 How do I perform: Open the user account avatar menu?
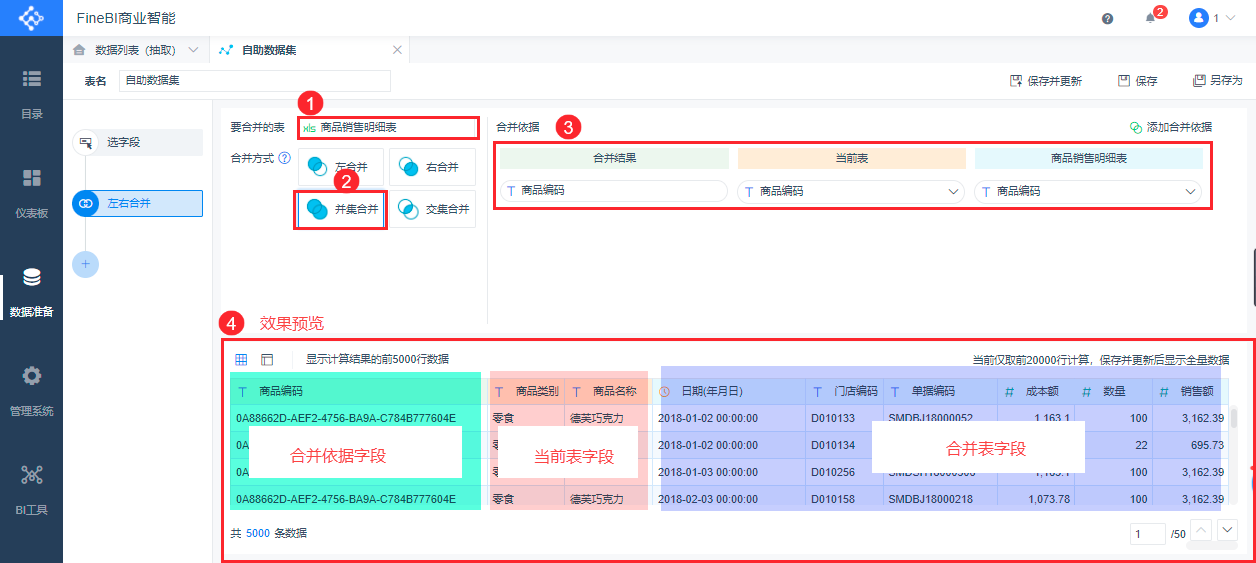pos(1198,18)
